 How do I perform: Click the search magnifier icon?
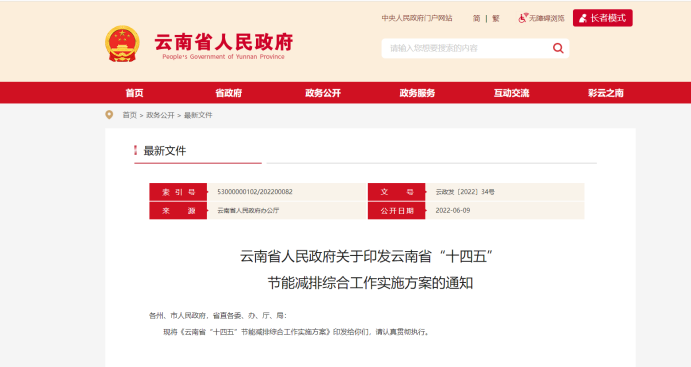tap(558, 48)
